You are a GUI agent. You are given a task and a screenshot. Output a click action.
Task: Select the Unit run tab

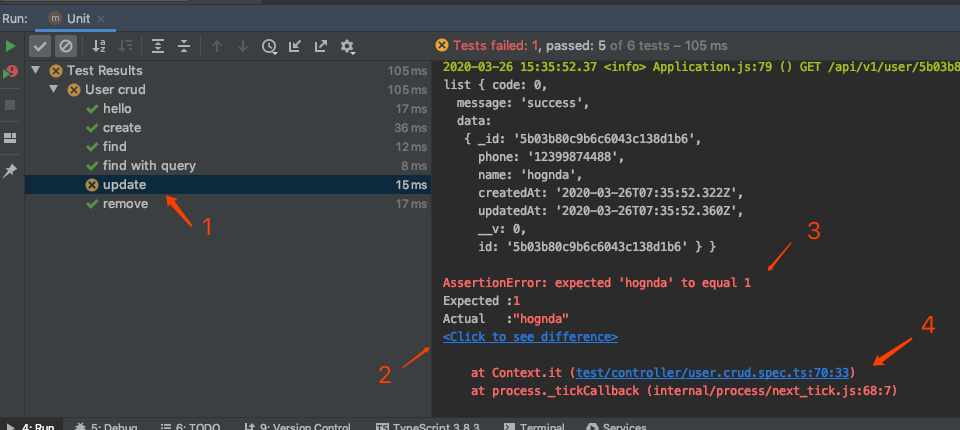coord(77,19)
